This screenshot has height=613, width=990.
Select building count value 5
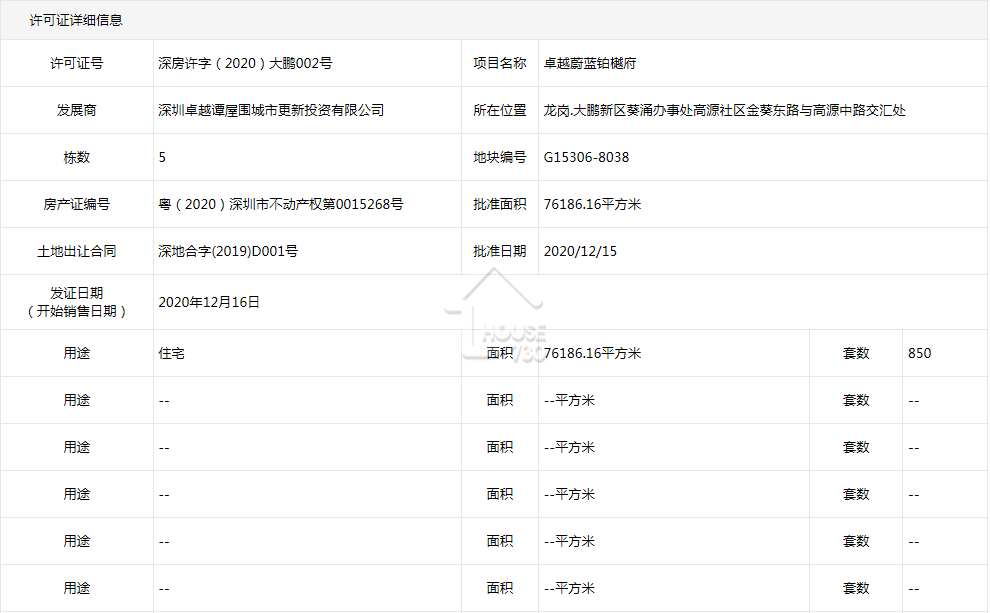tap(162, 157)
